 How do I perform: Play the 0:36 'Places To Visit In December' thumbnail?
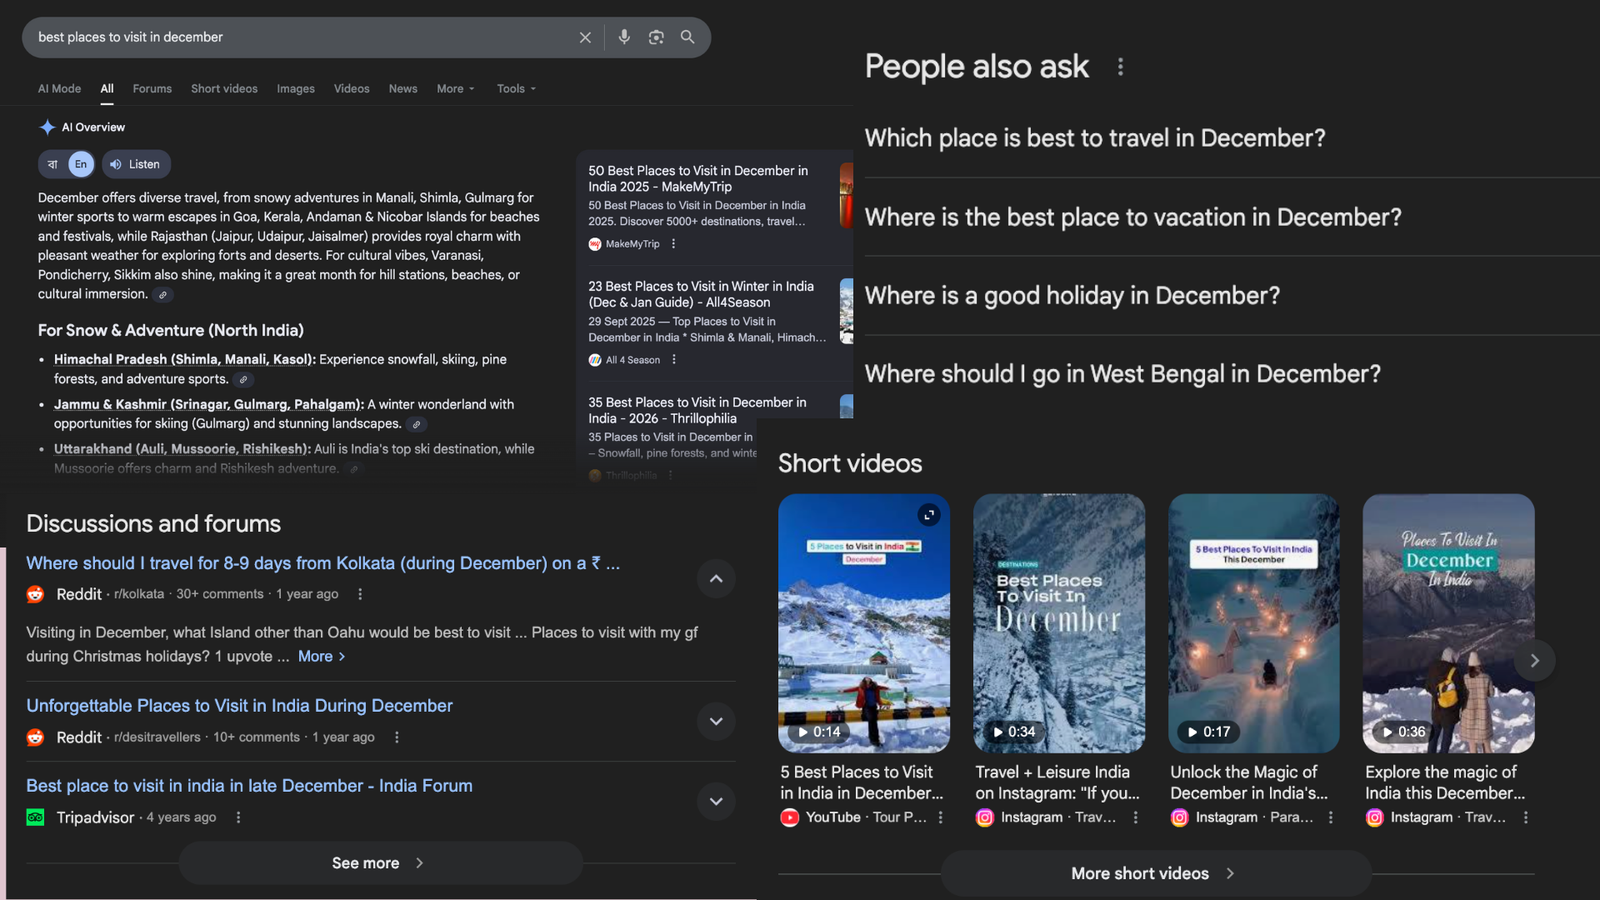pyautogui.click(x=1448, y=623)
